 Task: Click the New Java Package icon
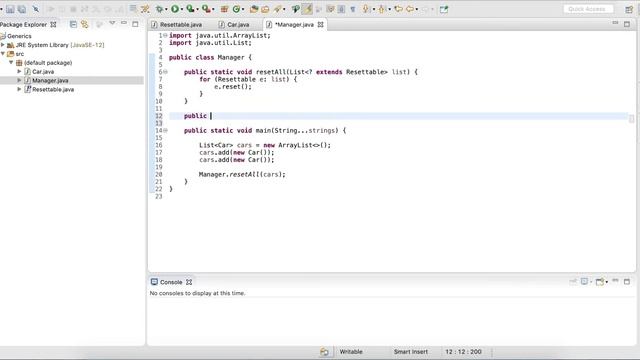coord(224,9)
